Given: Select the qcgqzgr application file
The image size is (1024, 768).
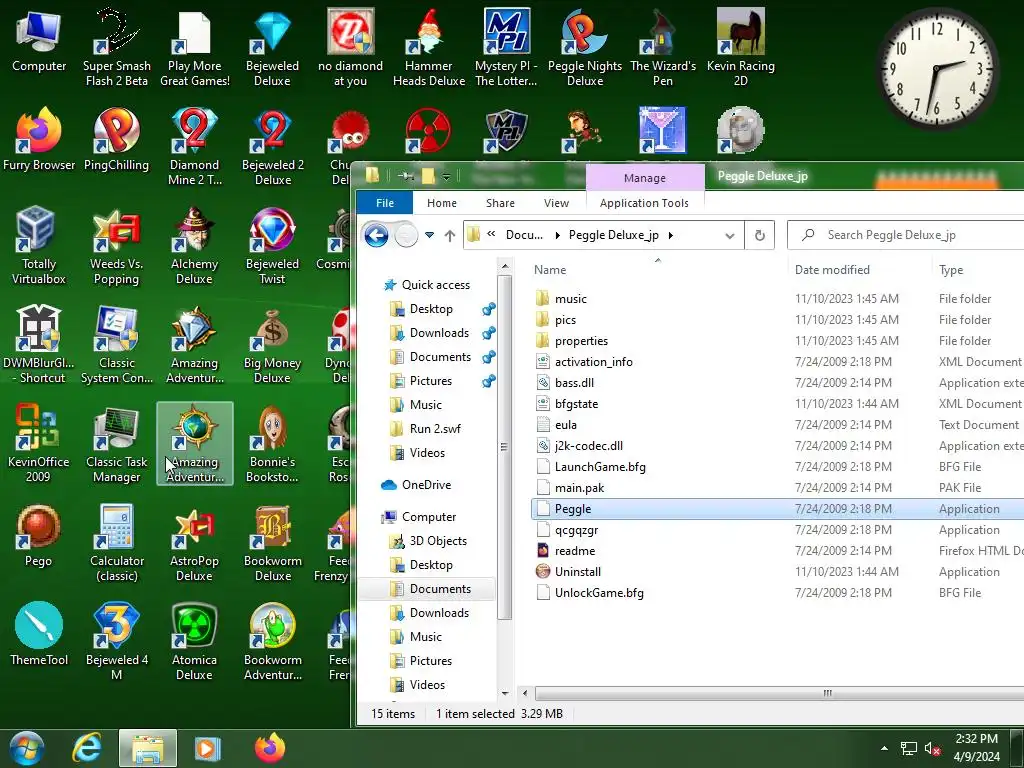Looking at the screenshot, I should pyautogui.click(x=777, y=530).
